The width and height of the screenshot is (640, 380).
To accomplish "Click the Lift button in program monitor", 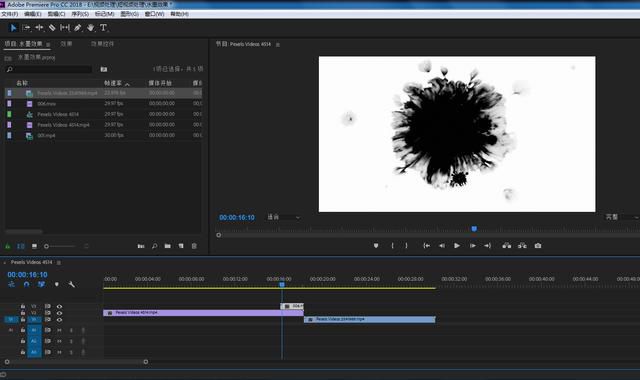I will [x=507, y=246].
